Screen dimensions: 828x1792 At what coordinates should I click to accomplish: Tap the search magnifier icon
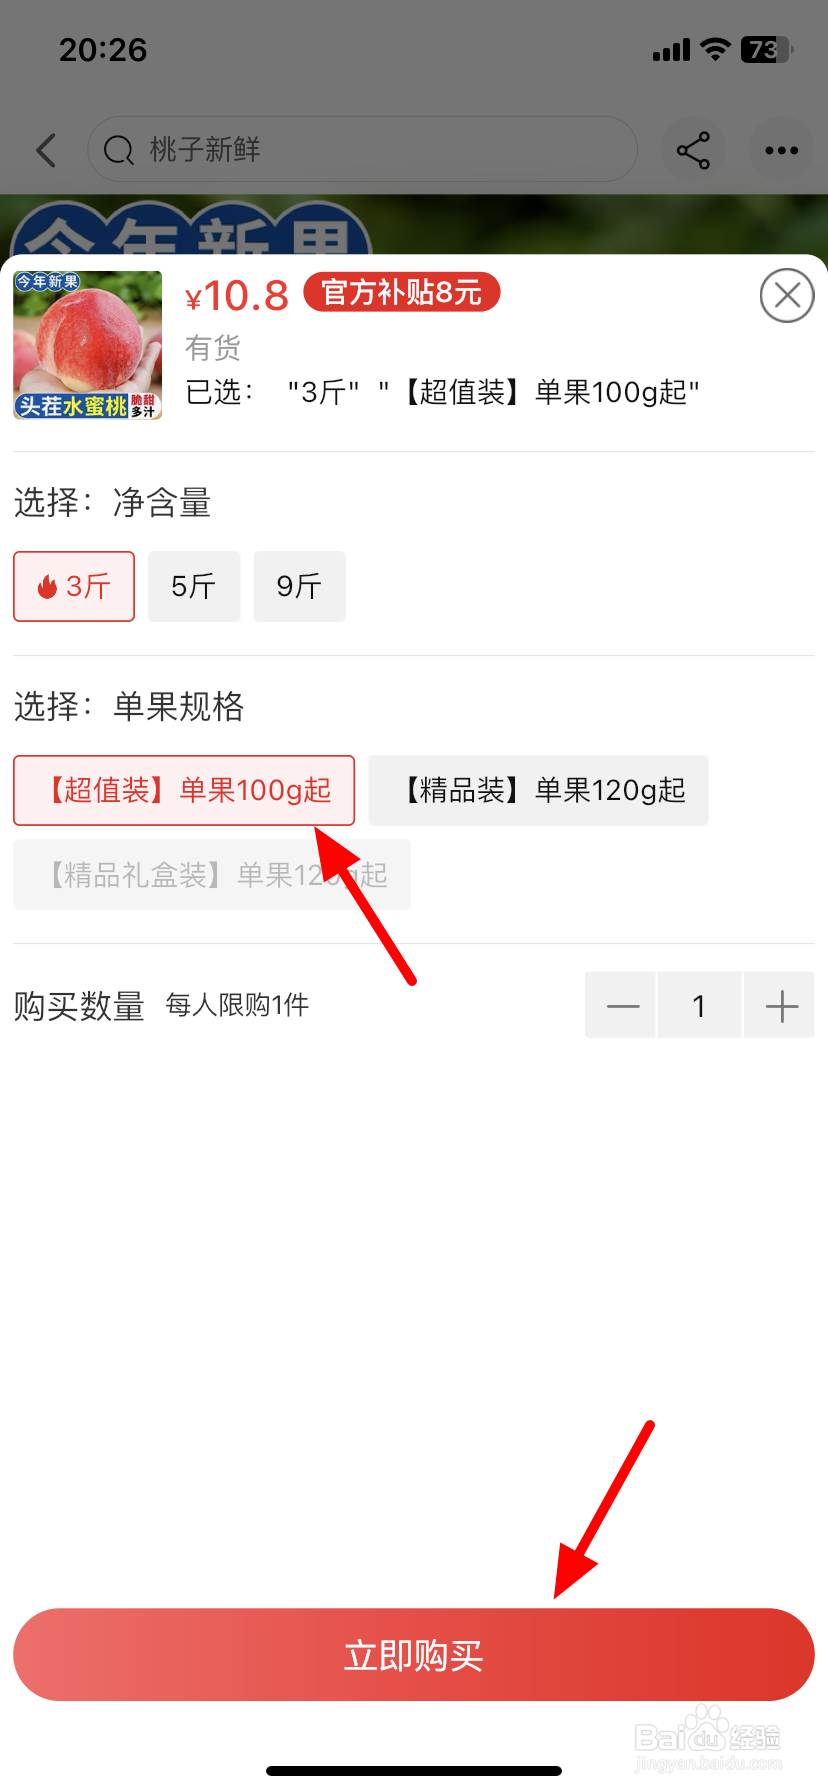pos(119,150)
